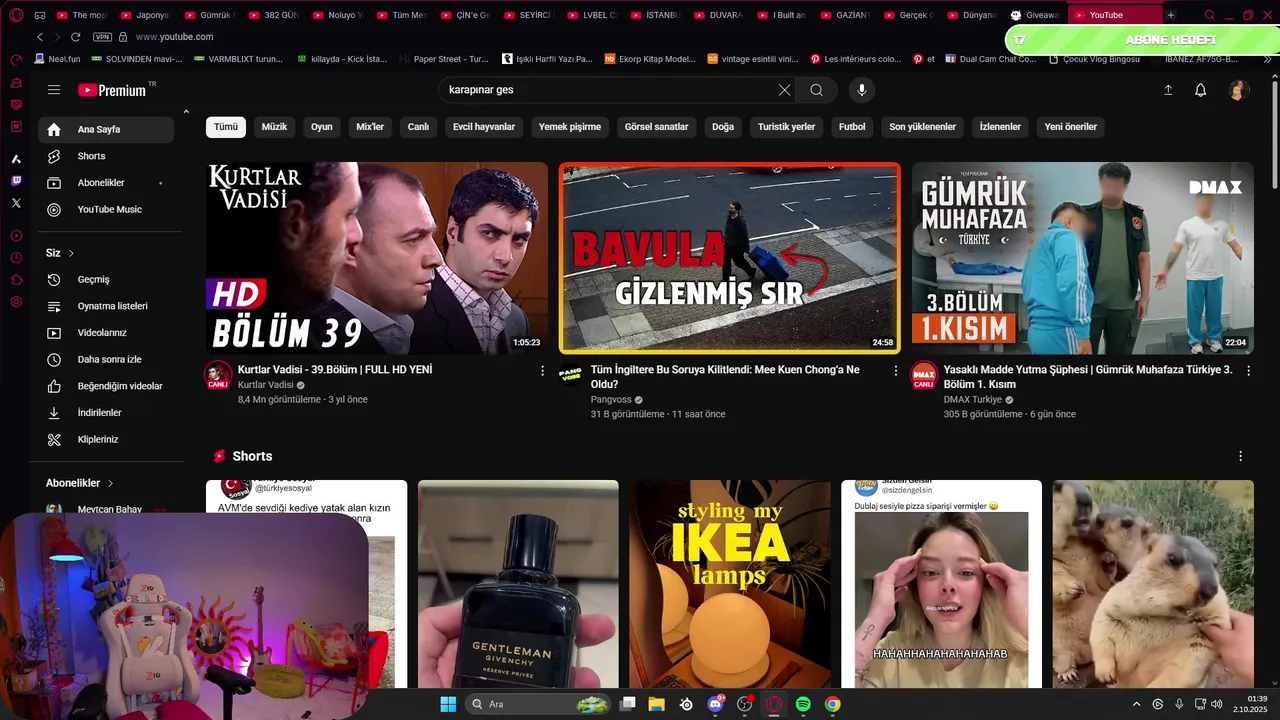Screen dimensions: 1280x720
Task: Open Discord from the taskbar
Action: [x=715, y=704]
